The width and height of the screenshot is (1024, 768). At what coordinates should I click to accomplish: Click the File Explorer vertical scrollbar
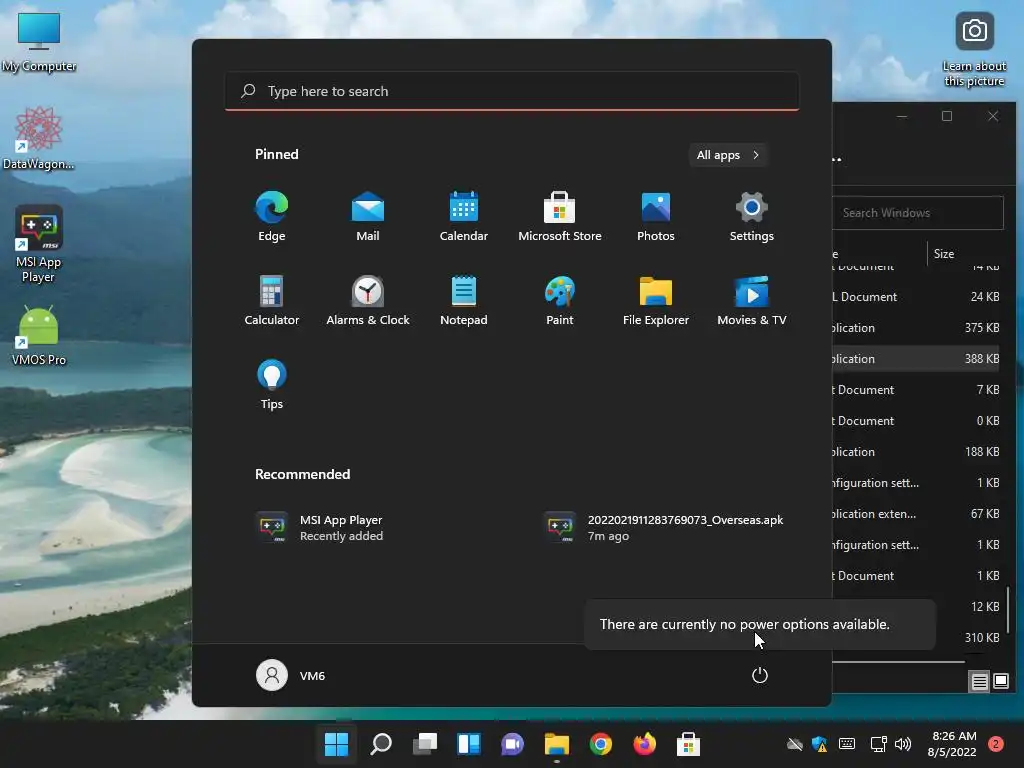(1008, 610)
